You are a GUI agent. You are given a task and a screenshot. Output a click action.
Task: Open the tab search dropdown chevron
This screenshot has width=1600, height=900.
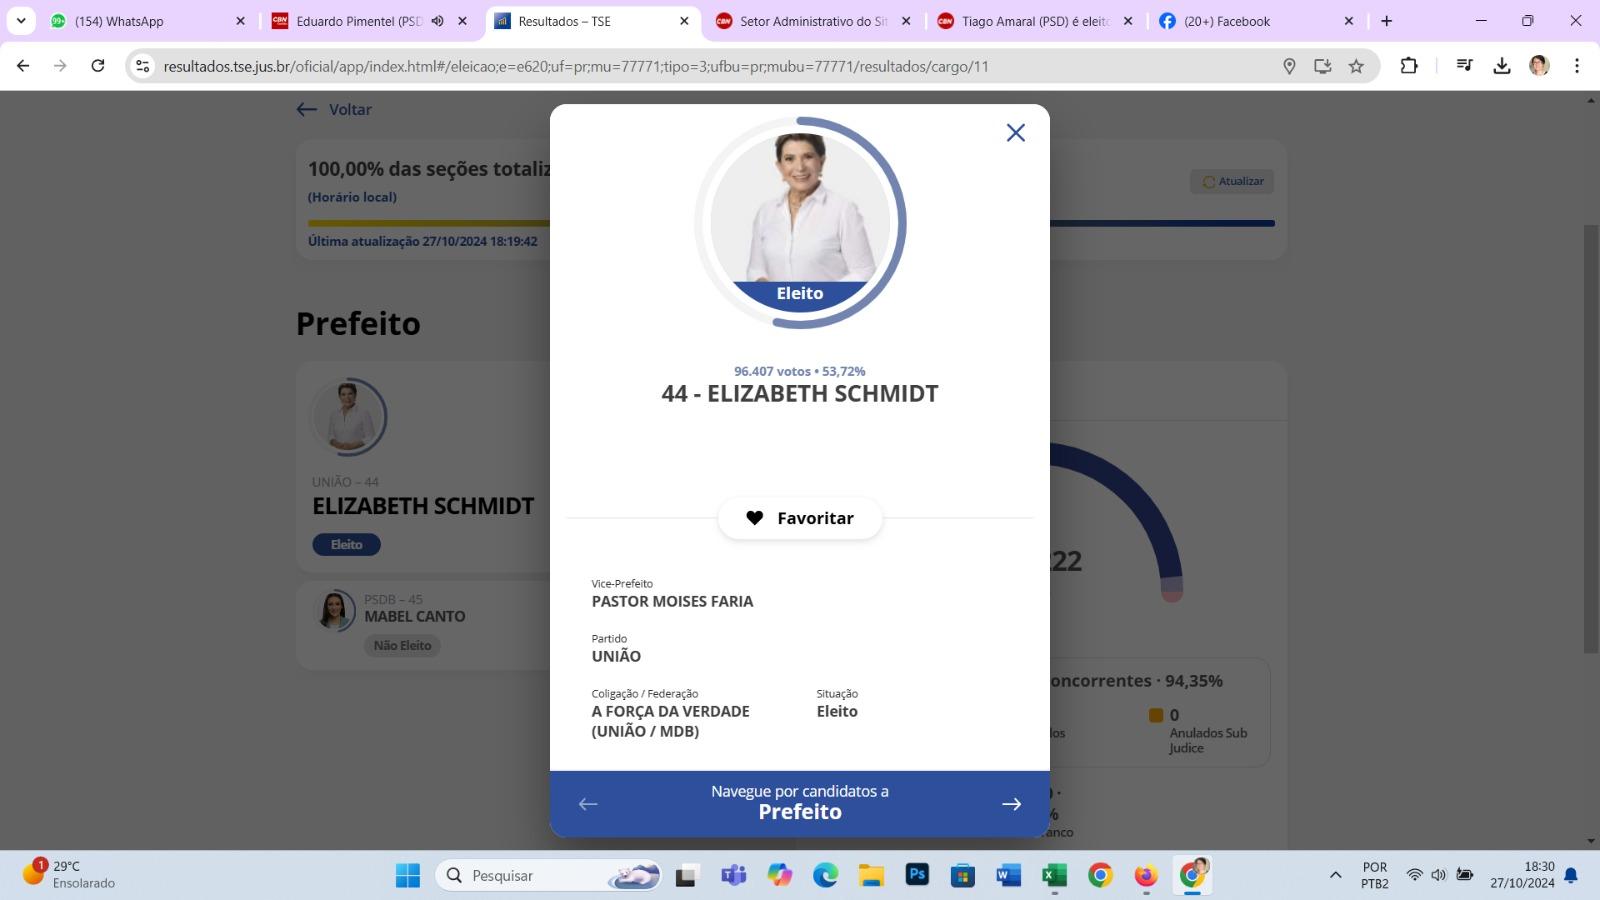22,20
